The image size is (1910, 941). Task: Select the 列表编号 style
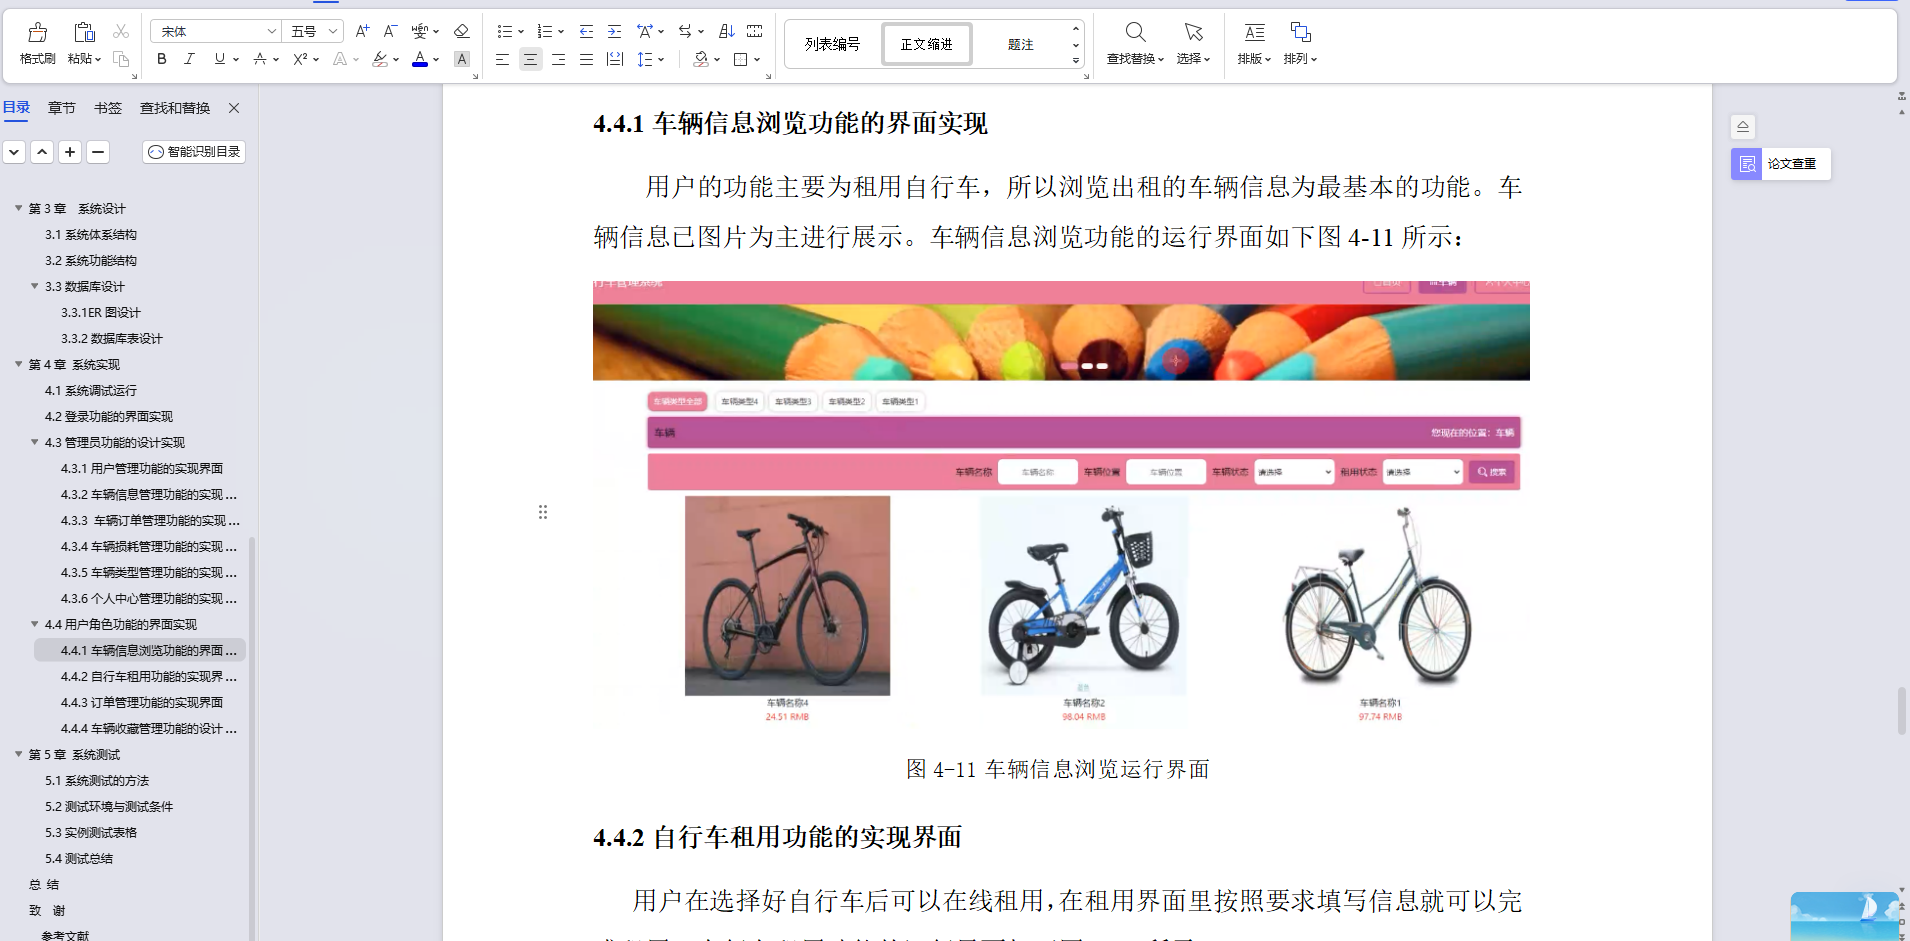[832, 44]
